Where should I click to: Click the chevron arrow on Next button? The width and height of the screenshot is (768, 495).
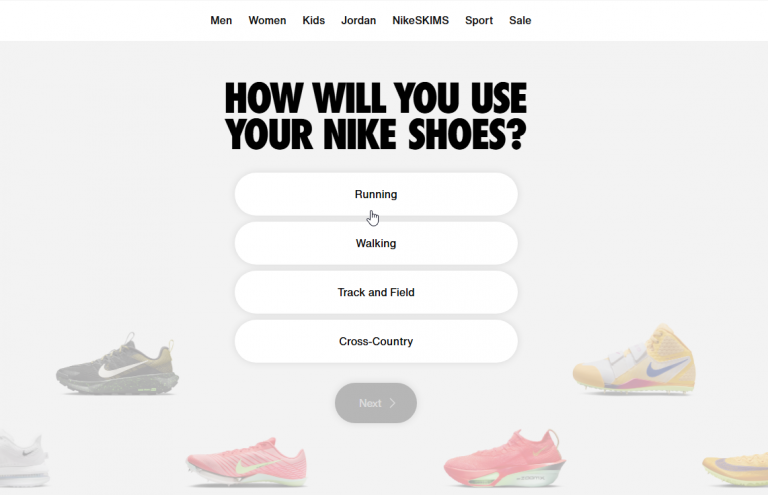pyautogui.click(x=392, y=403)
